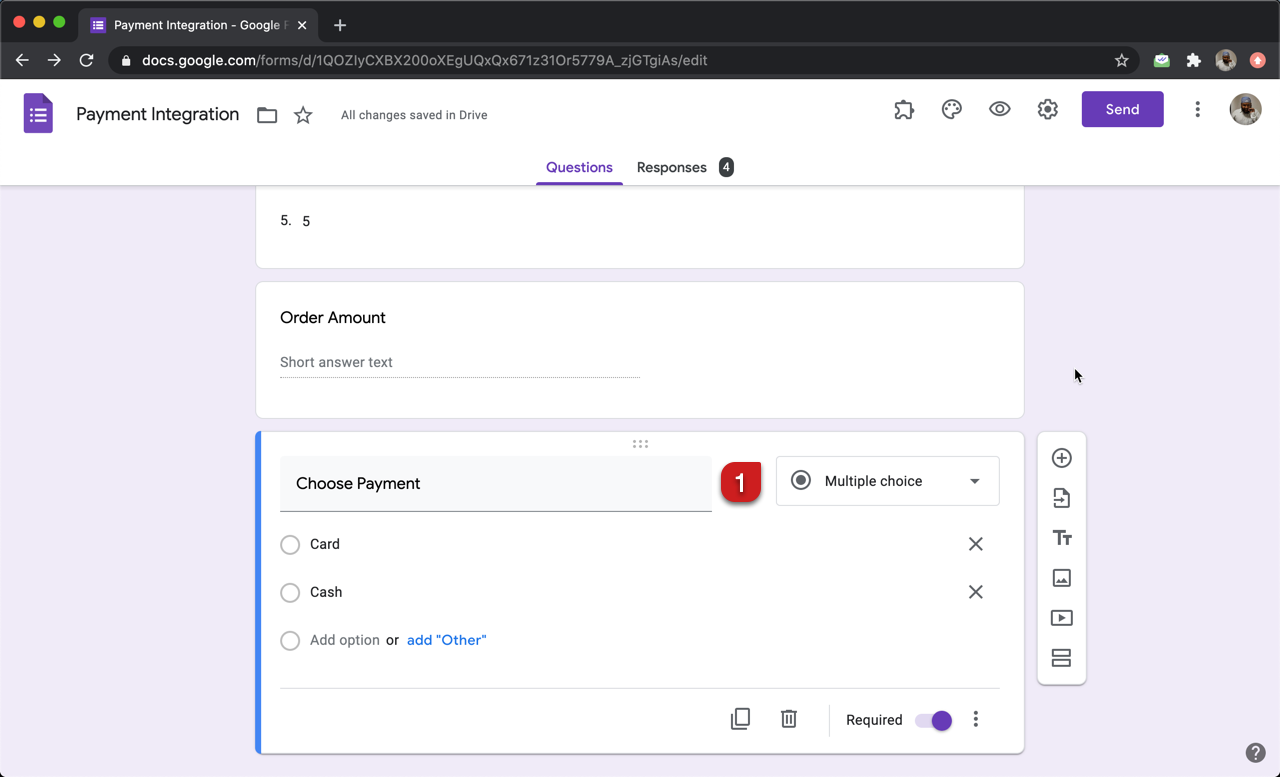Add a new question
Viewport: 1280px width, 777px height.
click(1061, 457)
